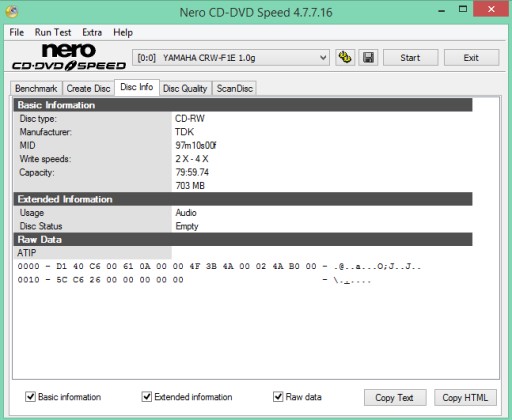Click the raw data row starting 0000
The width and height of the screenshot is (512, 420).
click(219, 266)
